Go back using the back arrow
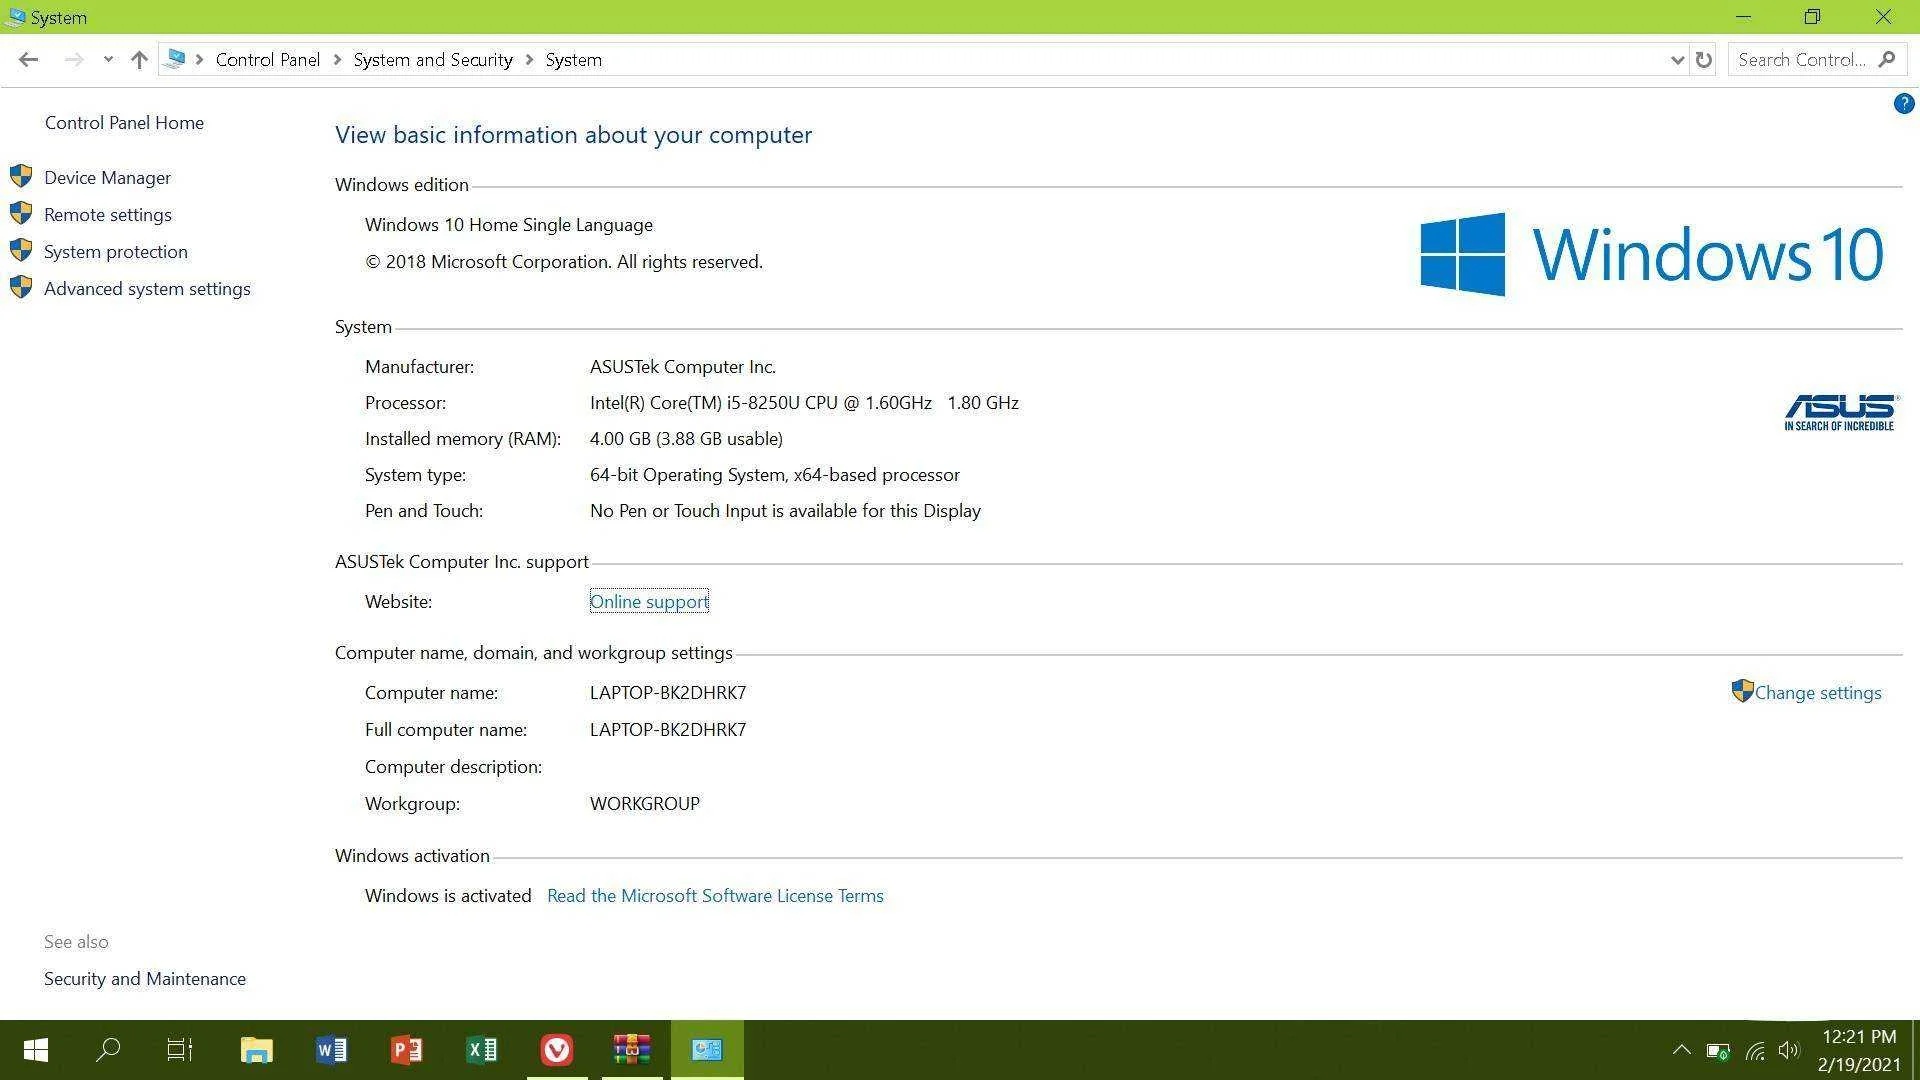Screen dimensions: 1920x1080 [28, 60]
